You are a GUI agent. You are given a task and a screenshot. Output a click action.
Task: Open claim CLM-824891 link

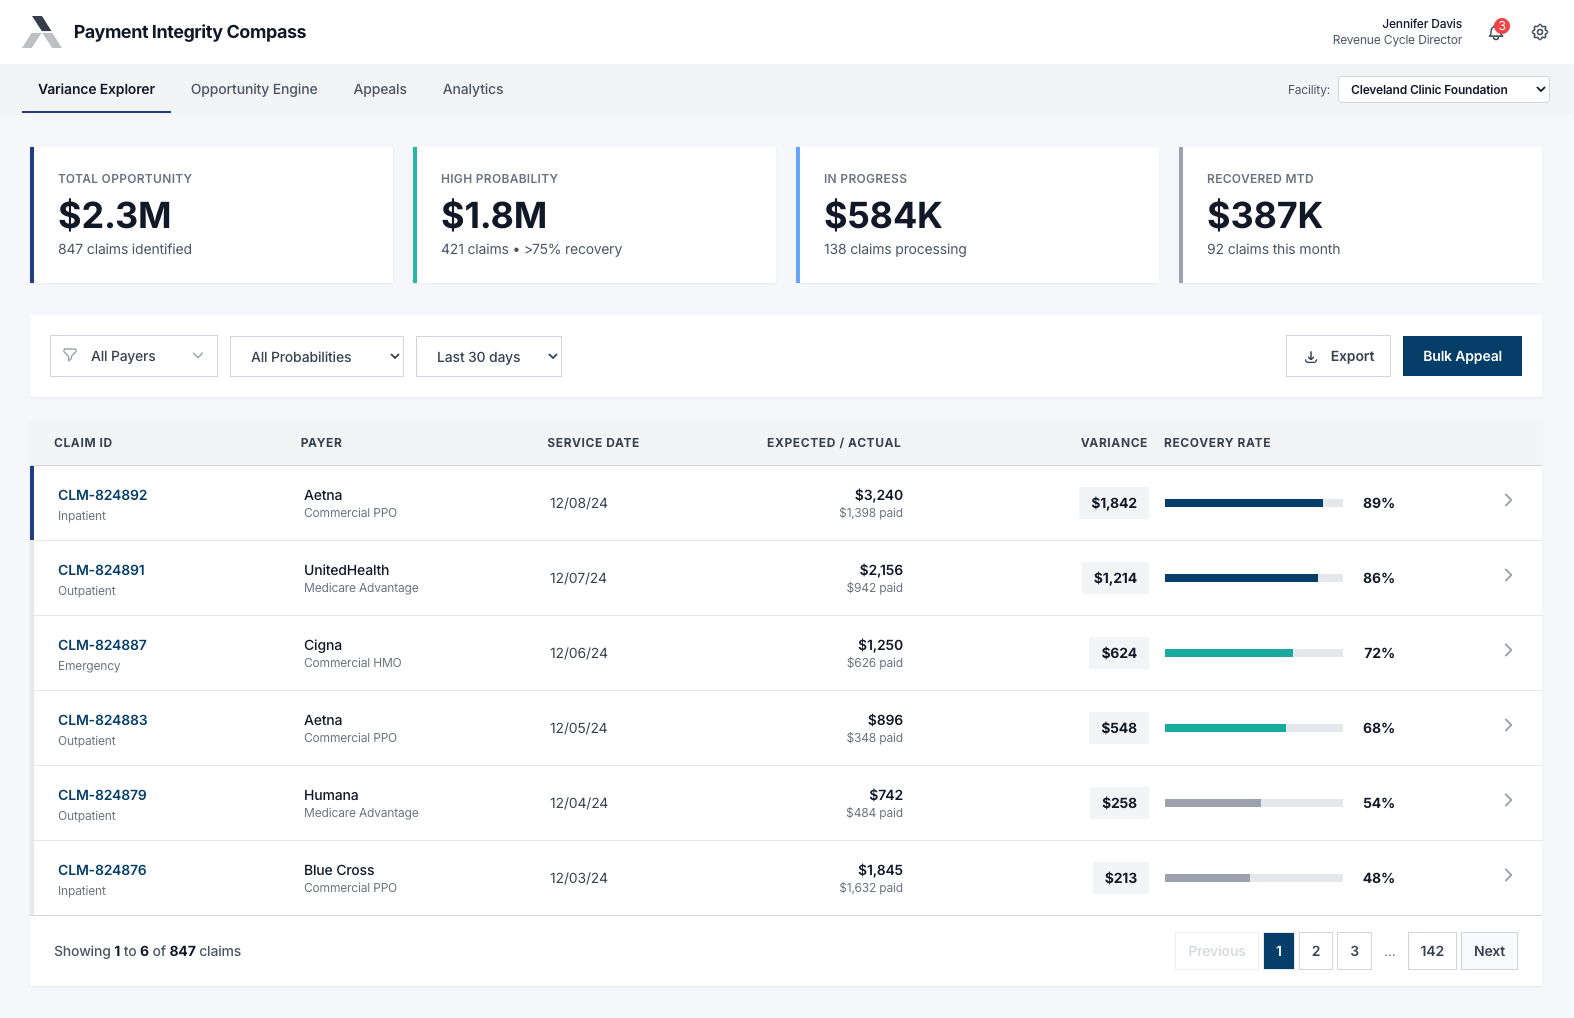tap(101, 570)
